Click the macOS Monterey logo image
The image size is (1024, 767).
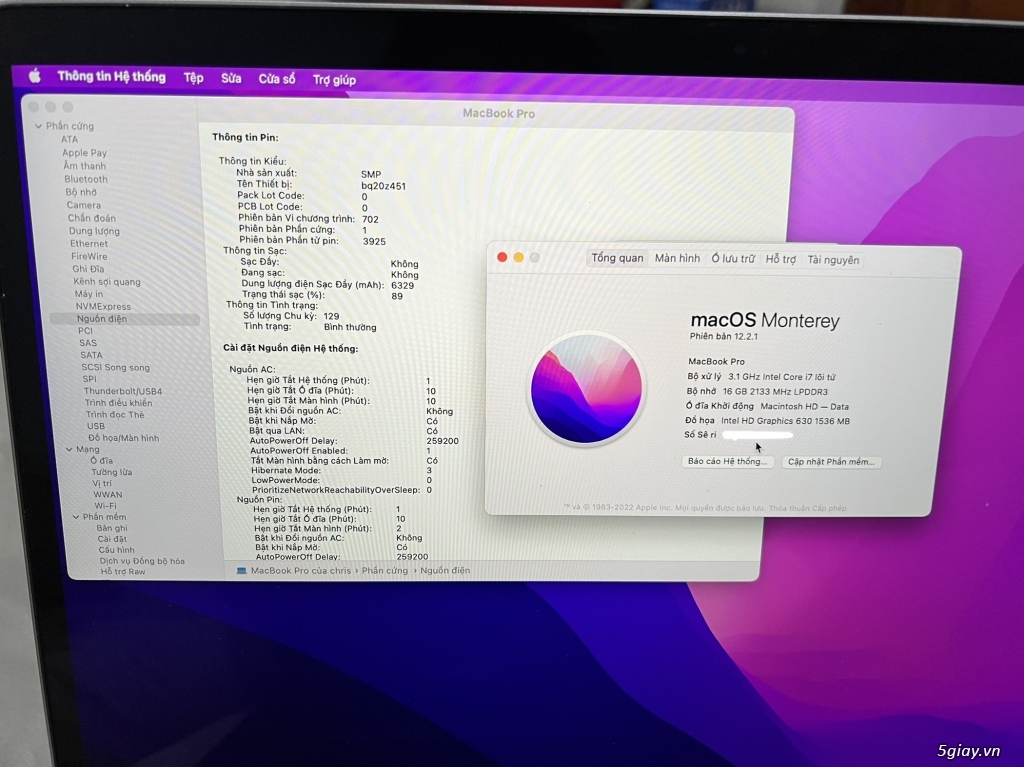(586, 388)
